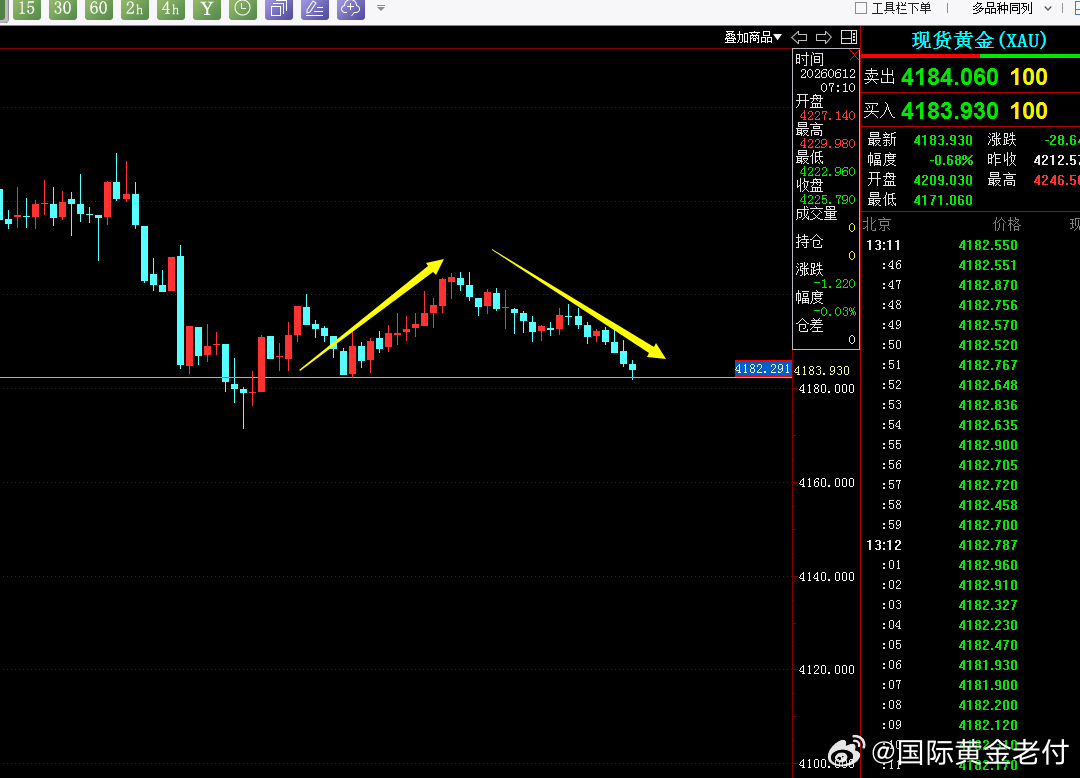Select the 30-minute timeframe button
Image resolution: width=1080 pixels, height=778 pixels.
[x=63, y=9]
